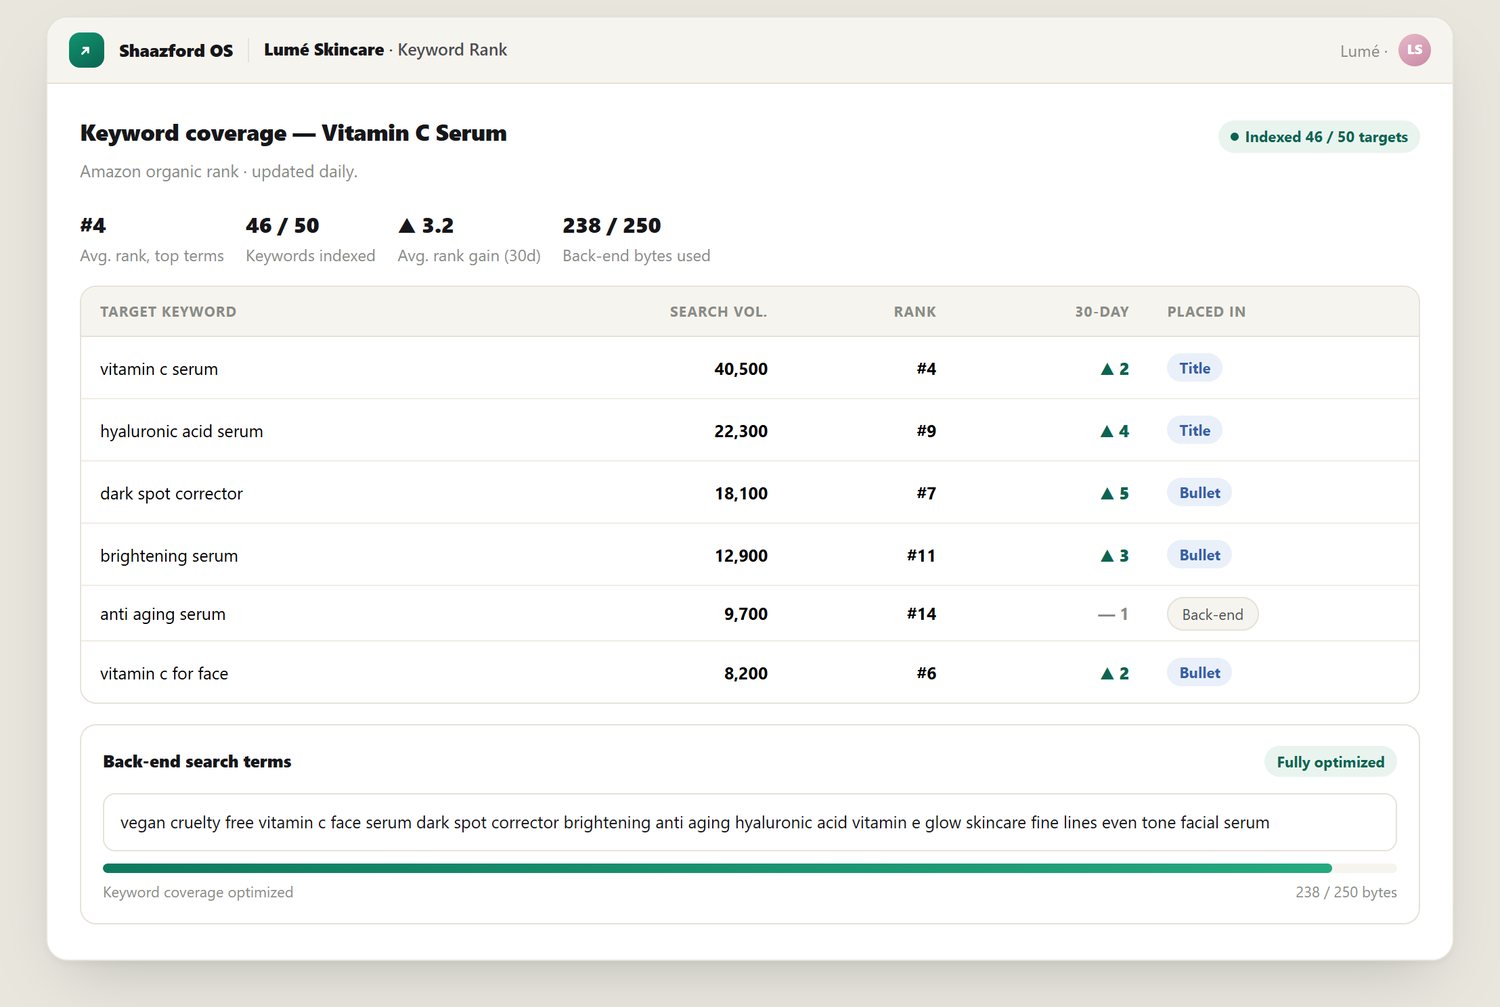
Task: Click search volume 12,900
Action: pos(741,555)
